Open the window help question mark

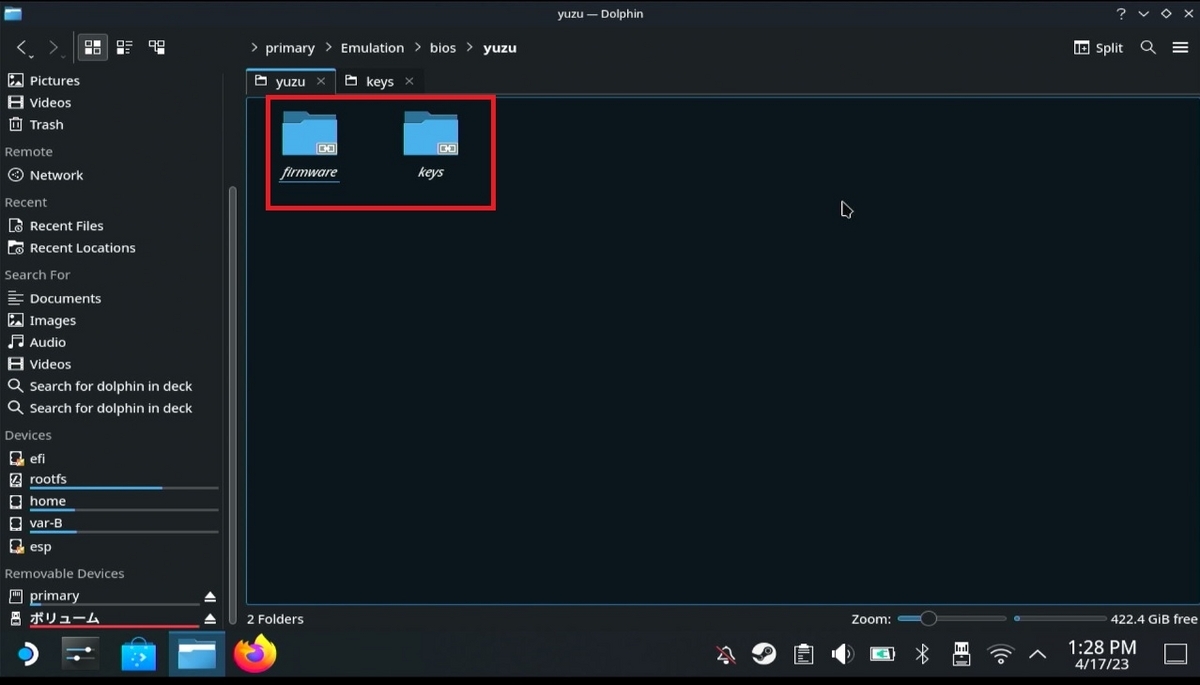tap(1121, 14)
